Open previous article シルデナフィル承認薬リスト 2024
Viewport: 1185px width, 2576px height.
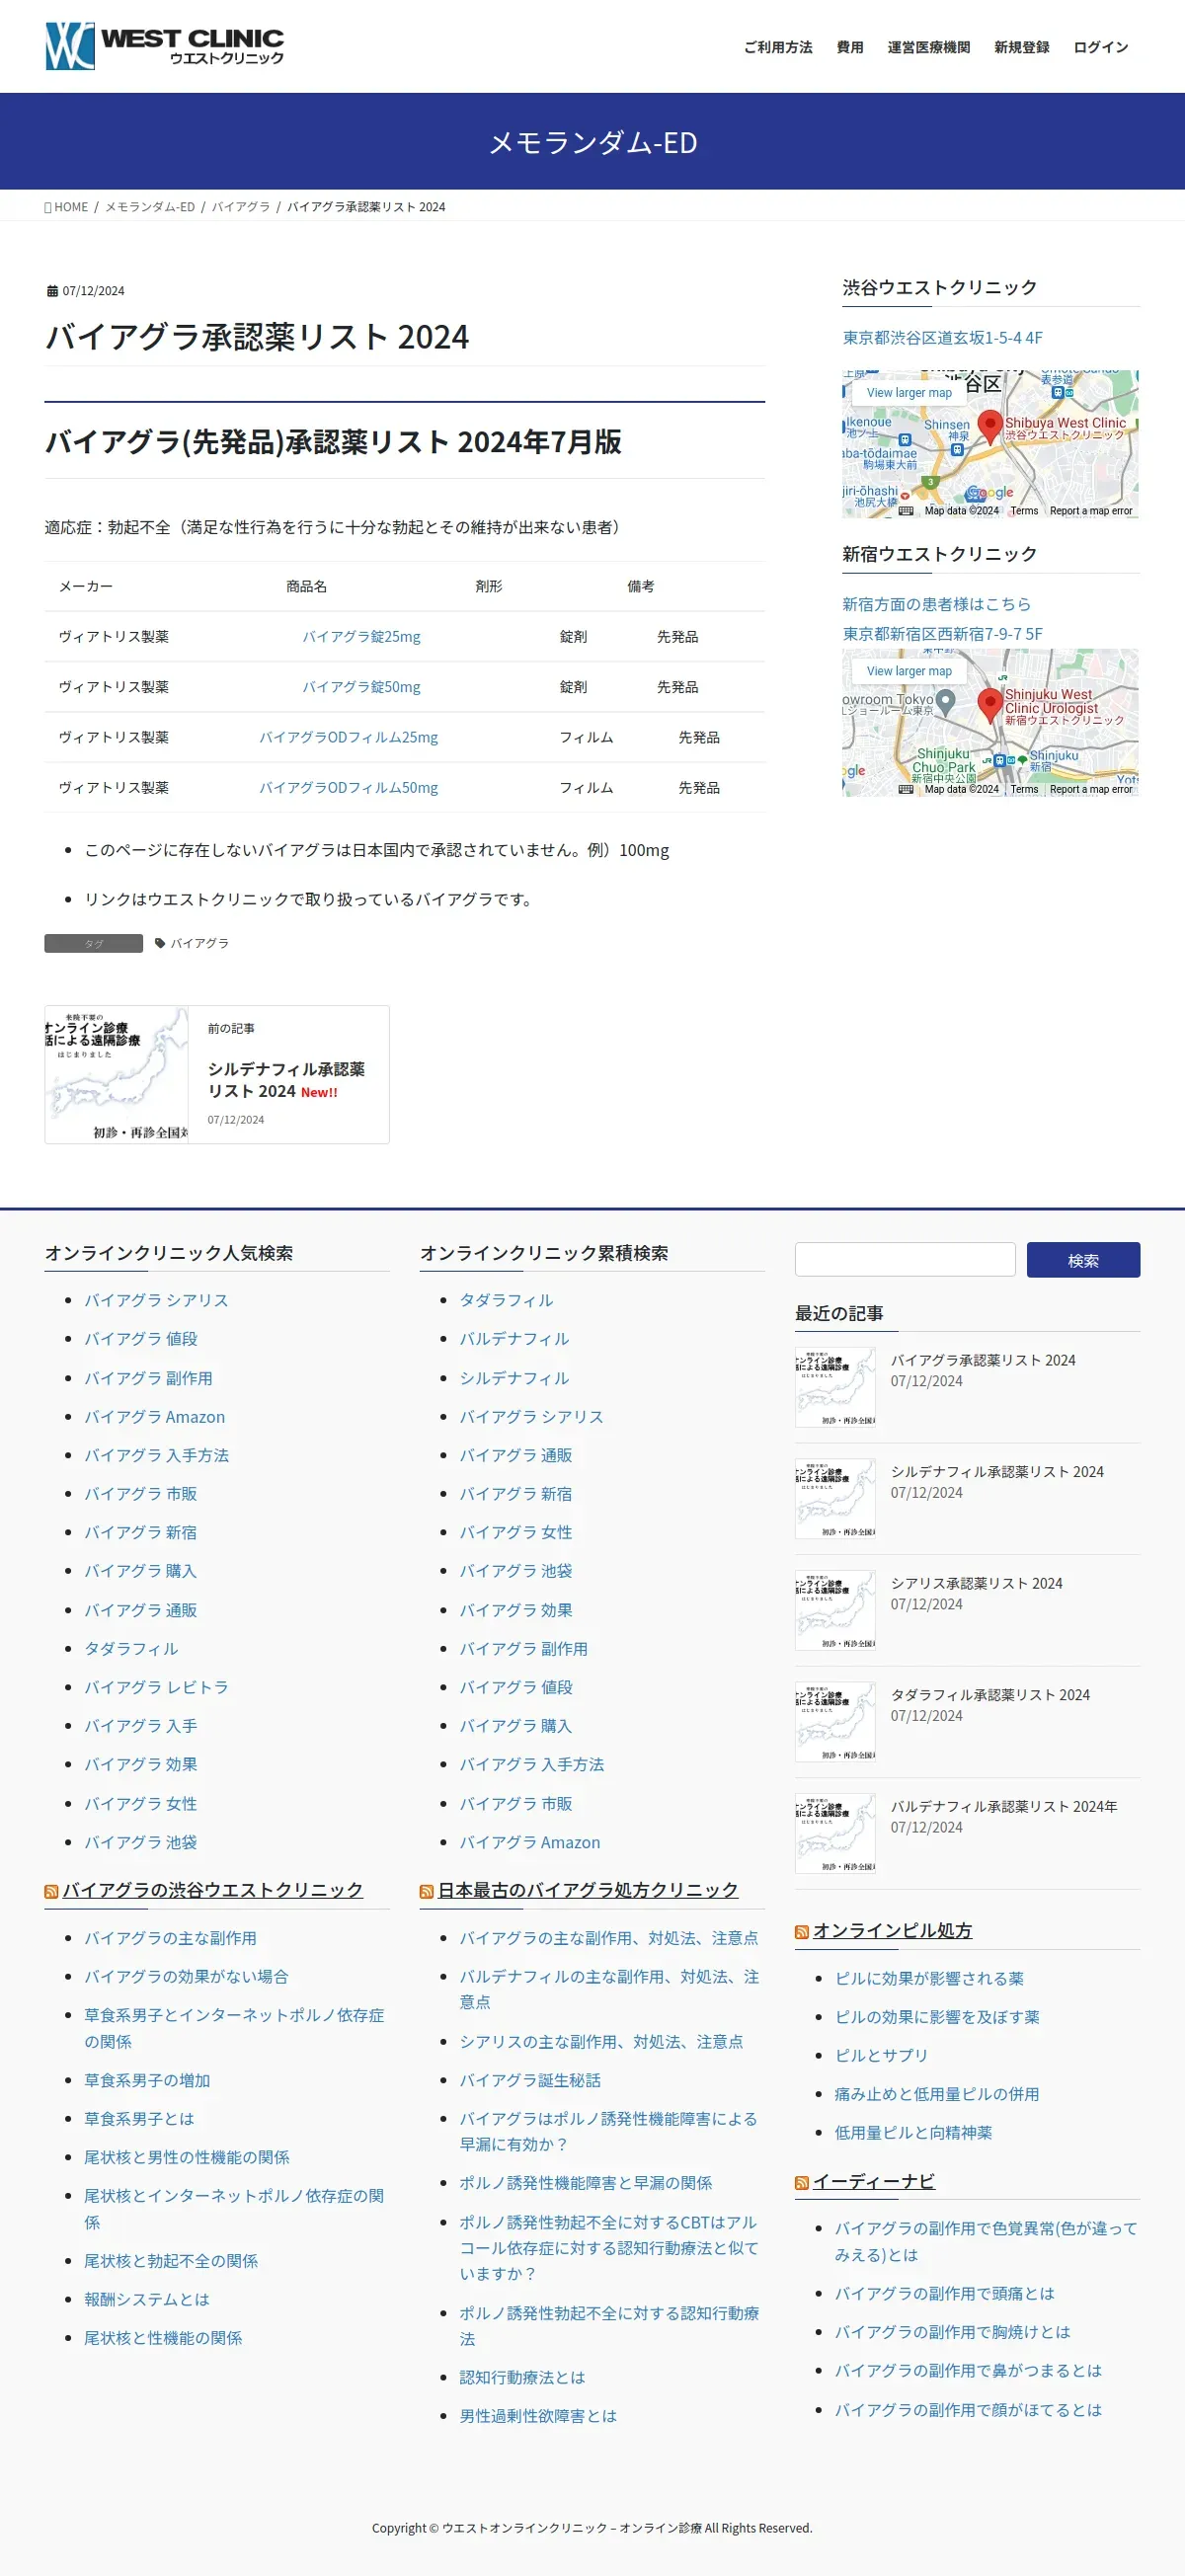286,1080
